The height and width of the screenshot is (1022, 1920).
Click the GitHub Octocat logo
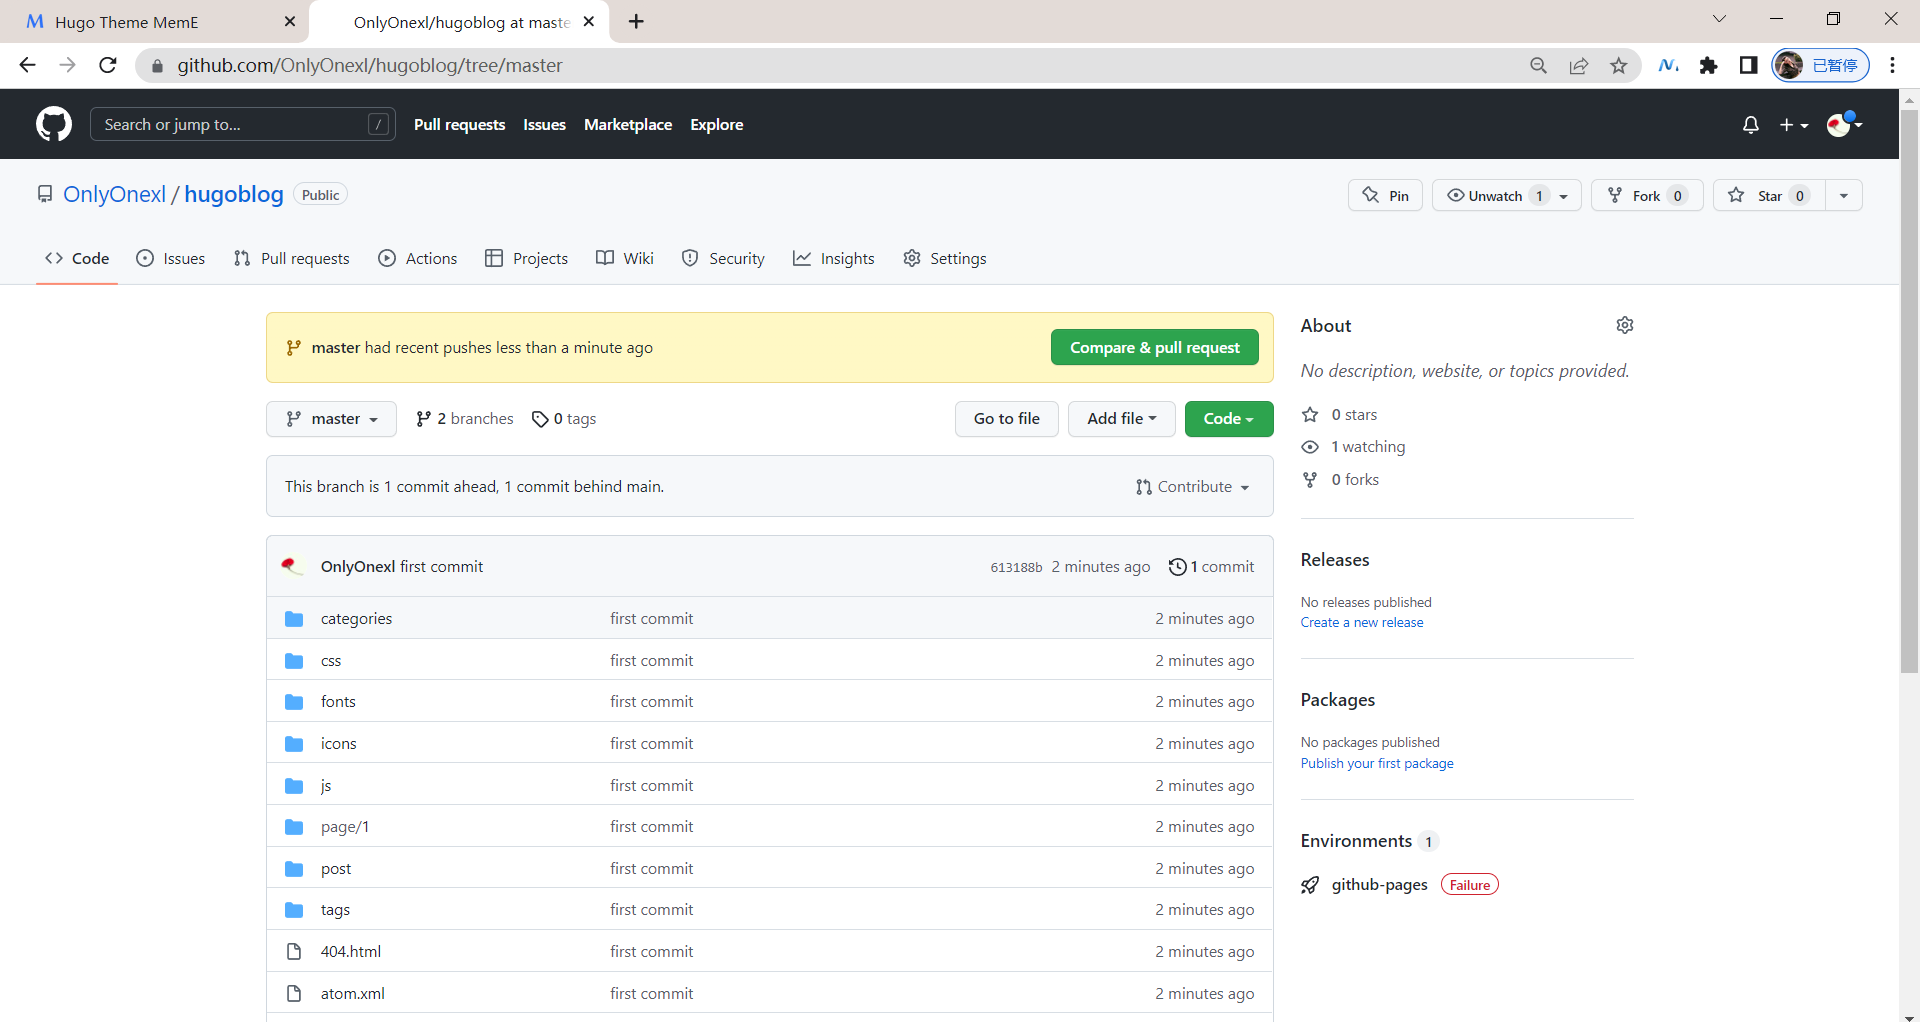coord(54,124)
